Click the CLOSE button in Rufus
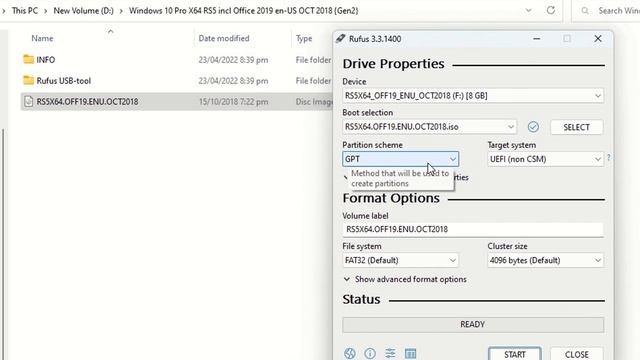 pos(577,354)
